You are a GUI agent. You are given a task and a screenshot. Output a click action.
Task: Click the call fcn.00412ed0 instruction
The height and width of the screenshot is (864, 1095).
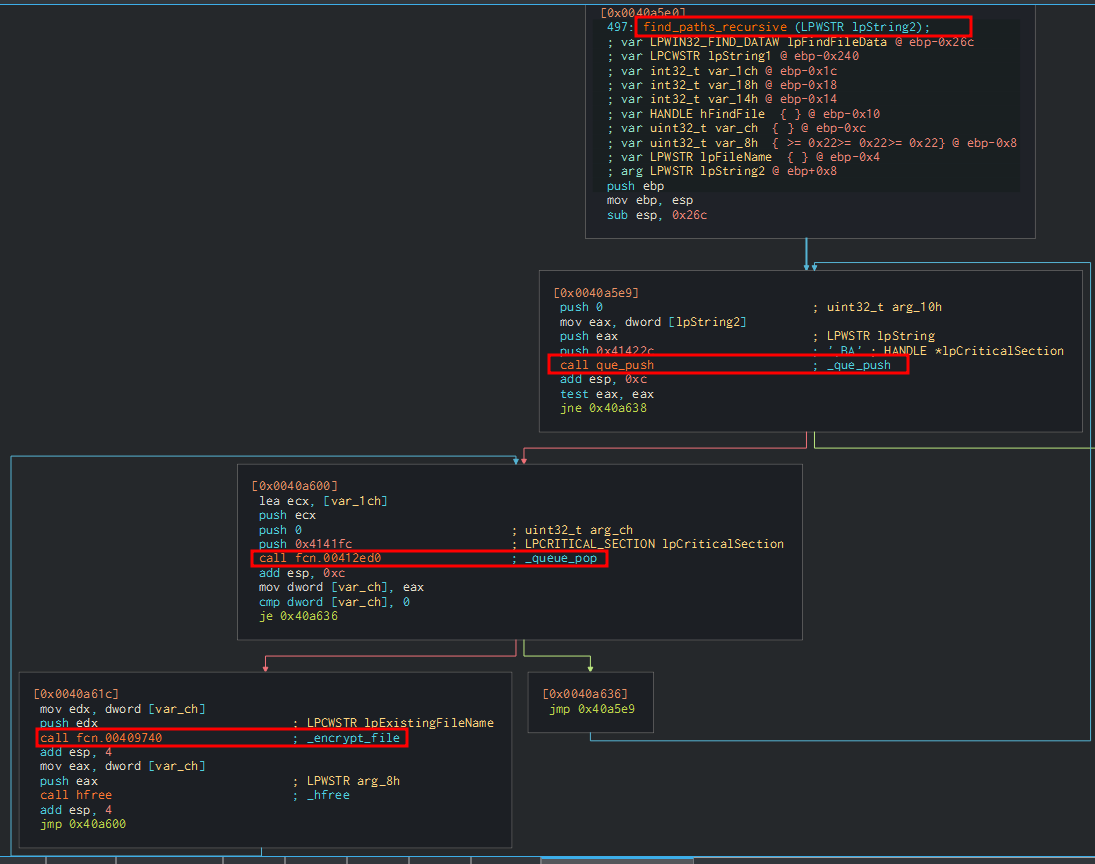[x=319, y=558]
